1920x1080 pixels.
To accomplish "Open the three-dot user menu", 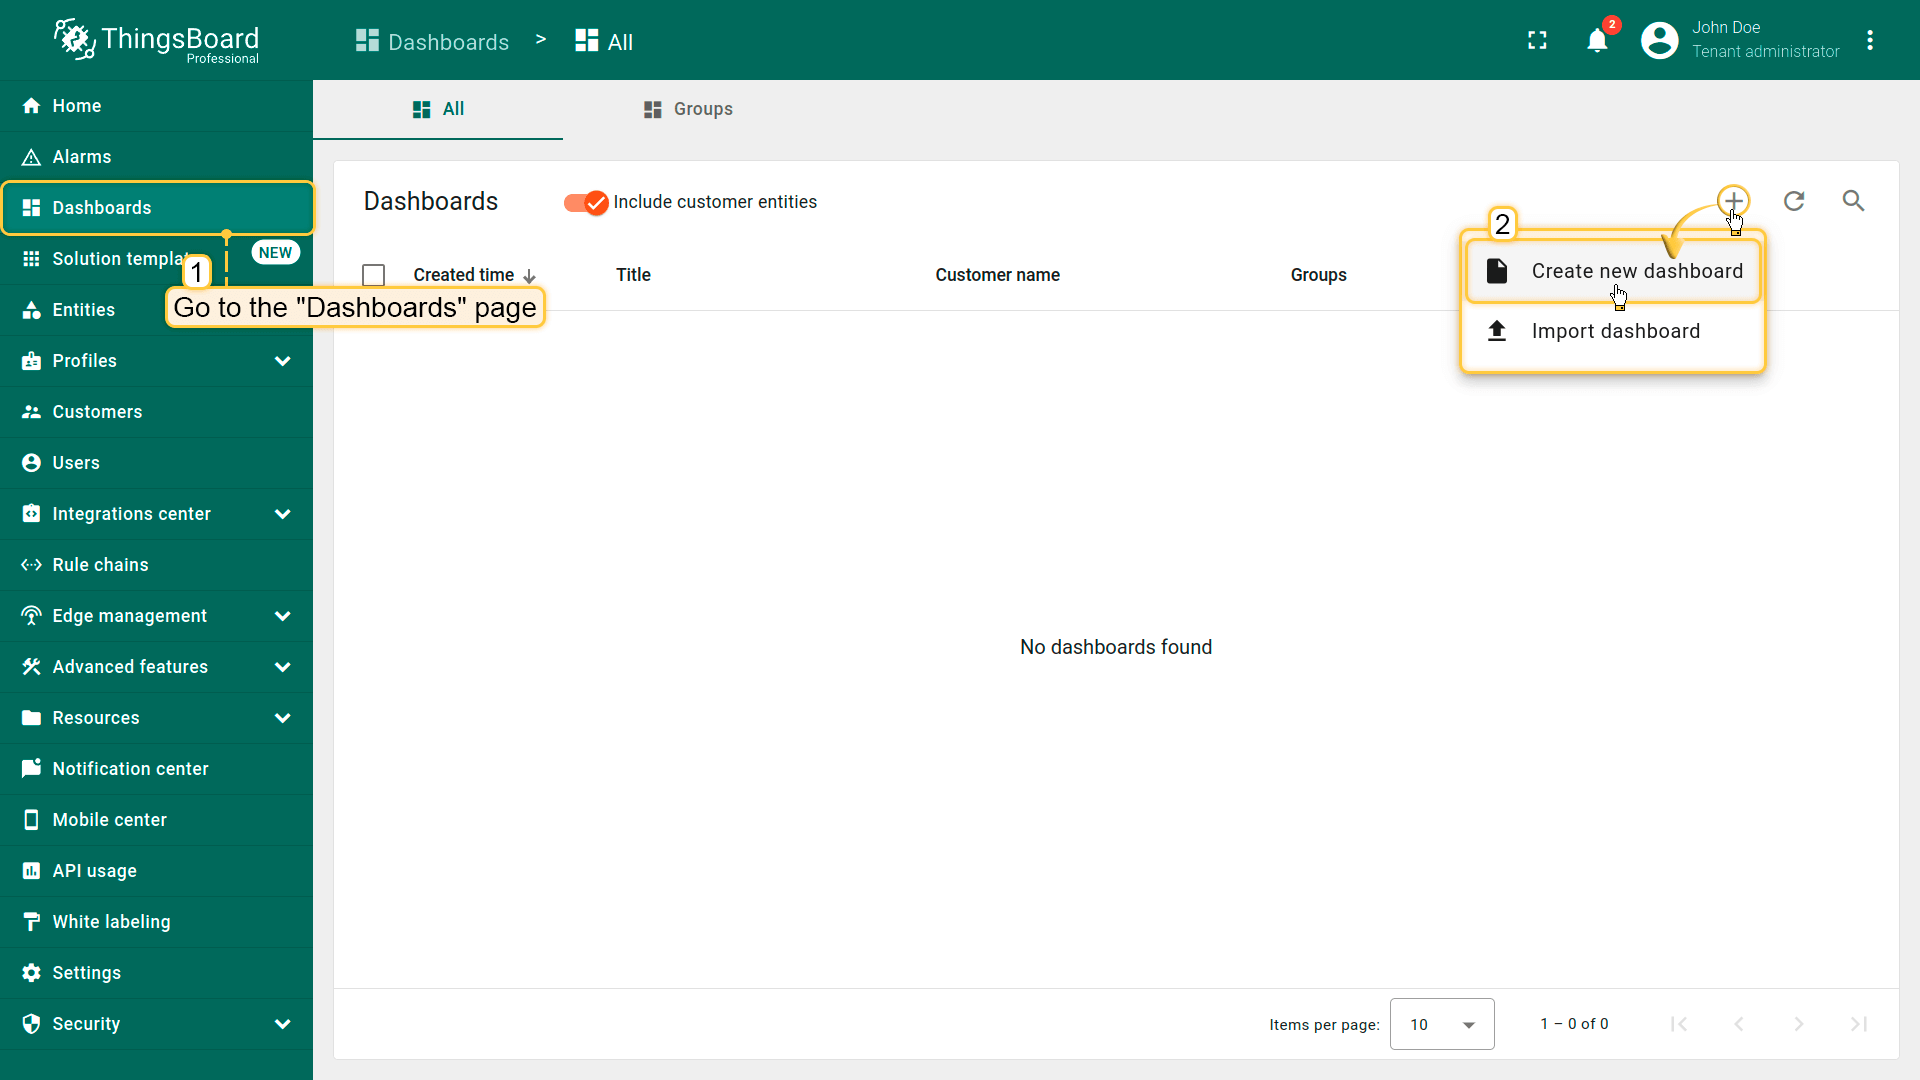I will (1870, 41).
